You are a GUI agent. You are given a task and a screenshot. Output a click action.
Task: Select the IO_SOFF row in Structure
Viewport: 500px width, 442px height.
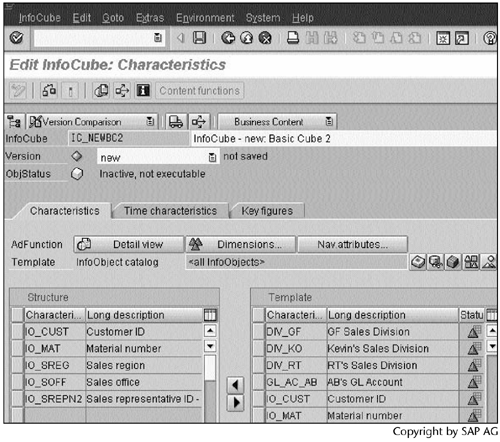18,382
